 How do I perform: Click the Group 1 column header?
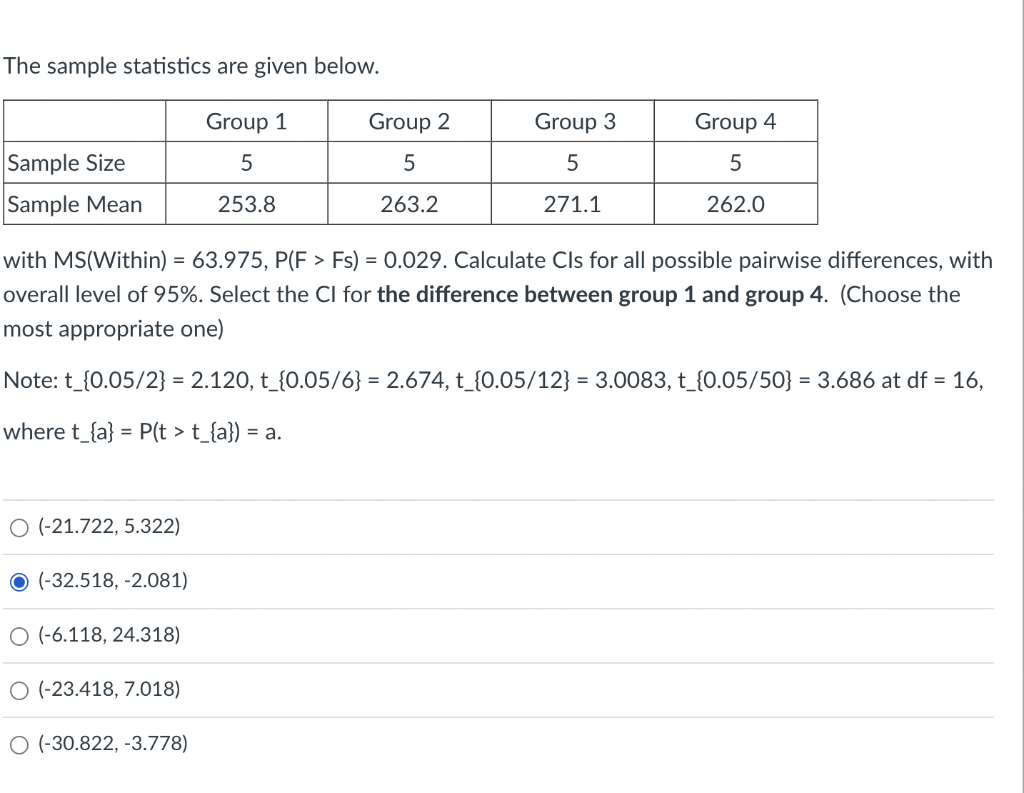tap(246, 121)
